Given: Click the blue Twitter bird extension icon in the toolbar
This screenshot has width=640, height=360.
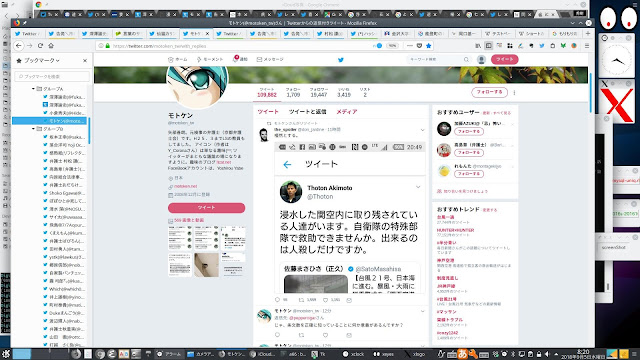Looking at the screenshot, I should [542, 46].
